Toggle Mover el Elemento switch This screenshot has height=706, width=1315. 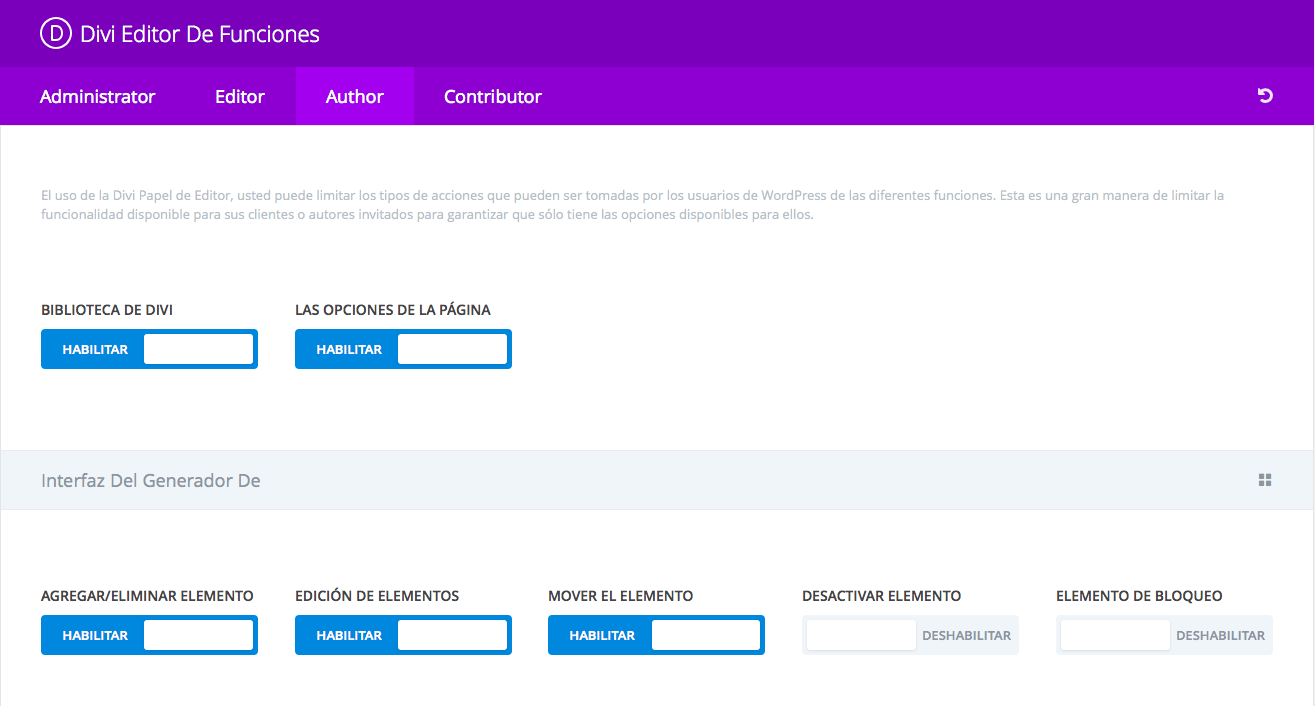click(656, 635)
